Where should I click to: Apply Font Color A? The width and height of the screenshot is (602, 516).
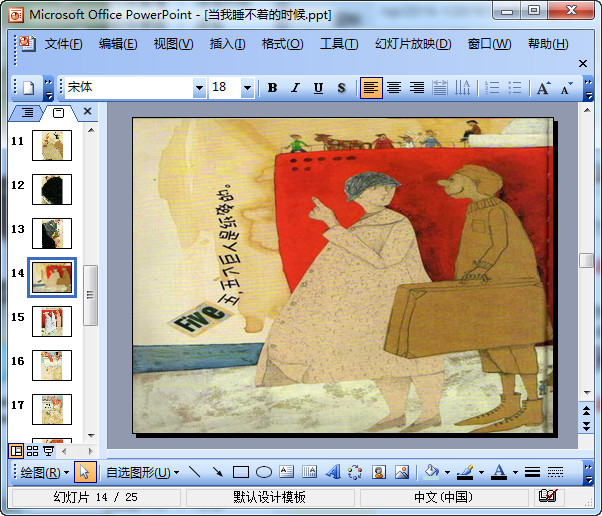[499, 472]
